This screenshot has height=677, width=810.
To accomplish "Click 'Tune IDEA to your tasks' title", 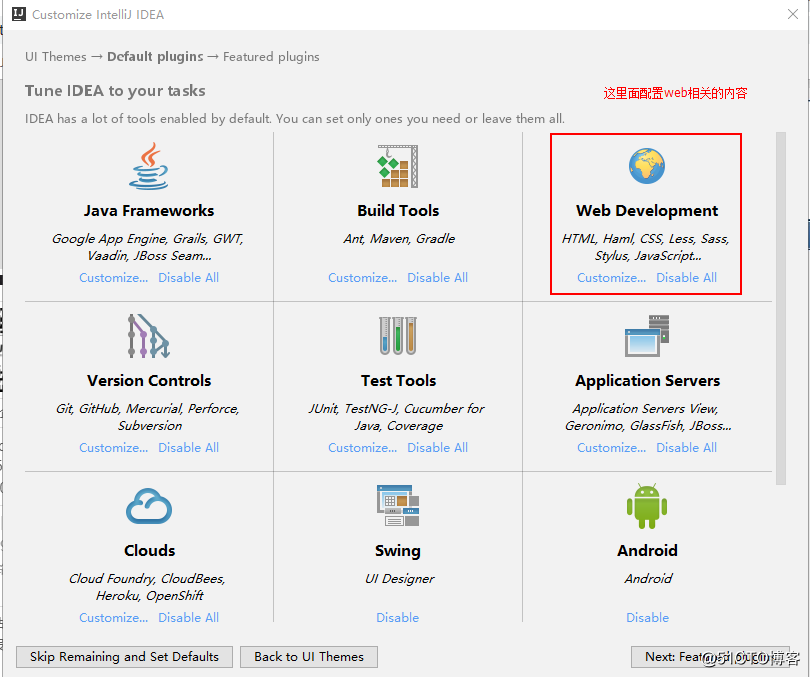I will point(115,91).
